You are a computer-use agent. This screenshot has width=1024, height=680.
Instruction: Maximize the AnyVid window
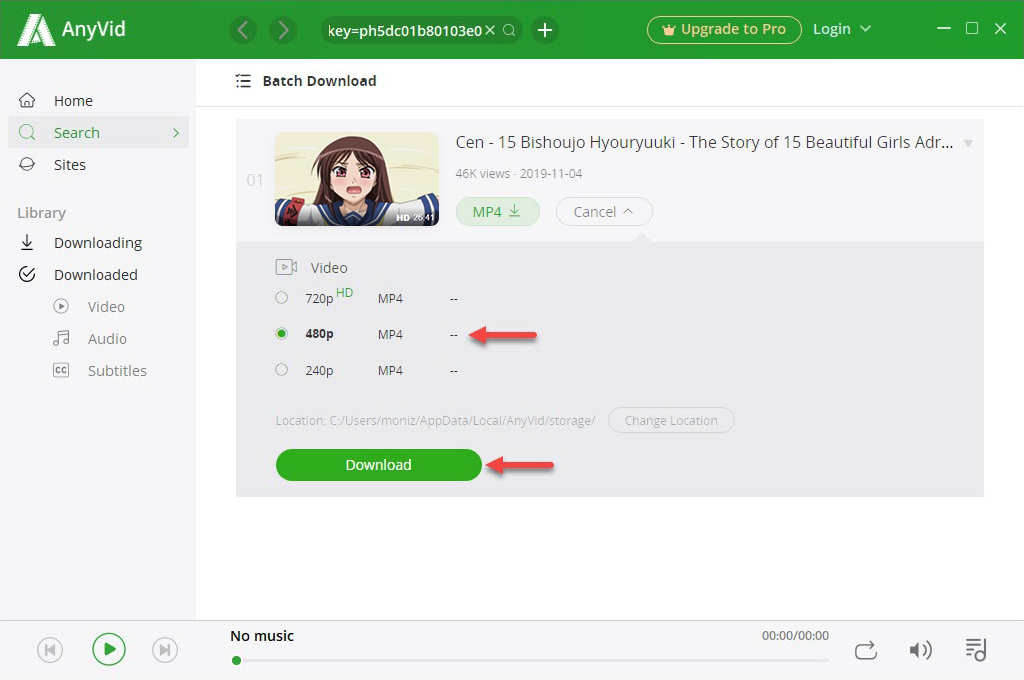click(x=972, y=29)
